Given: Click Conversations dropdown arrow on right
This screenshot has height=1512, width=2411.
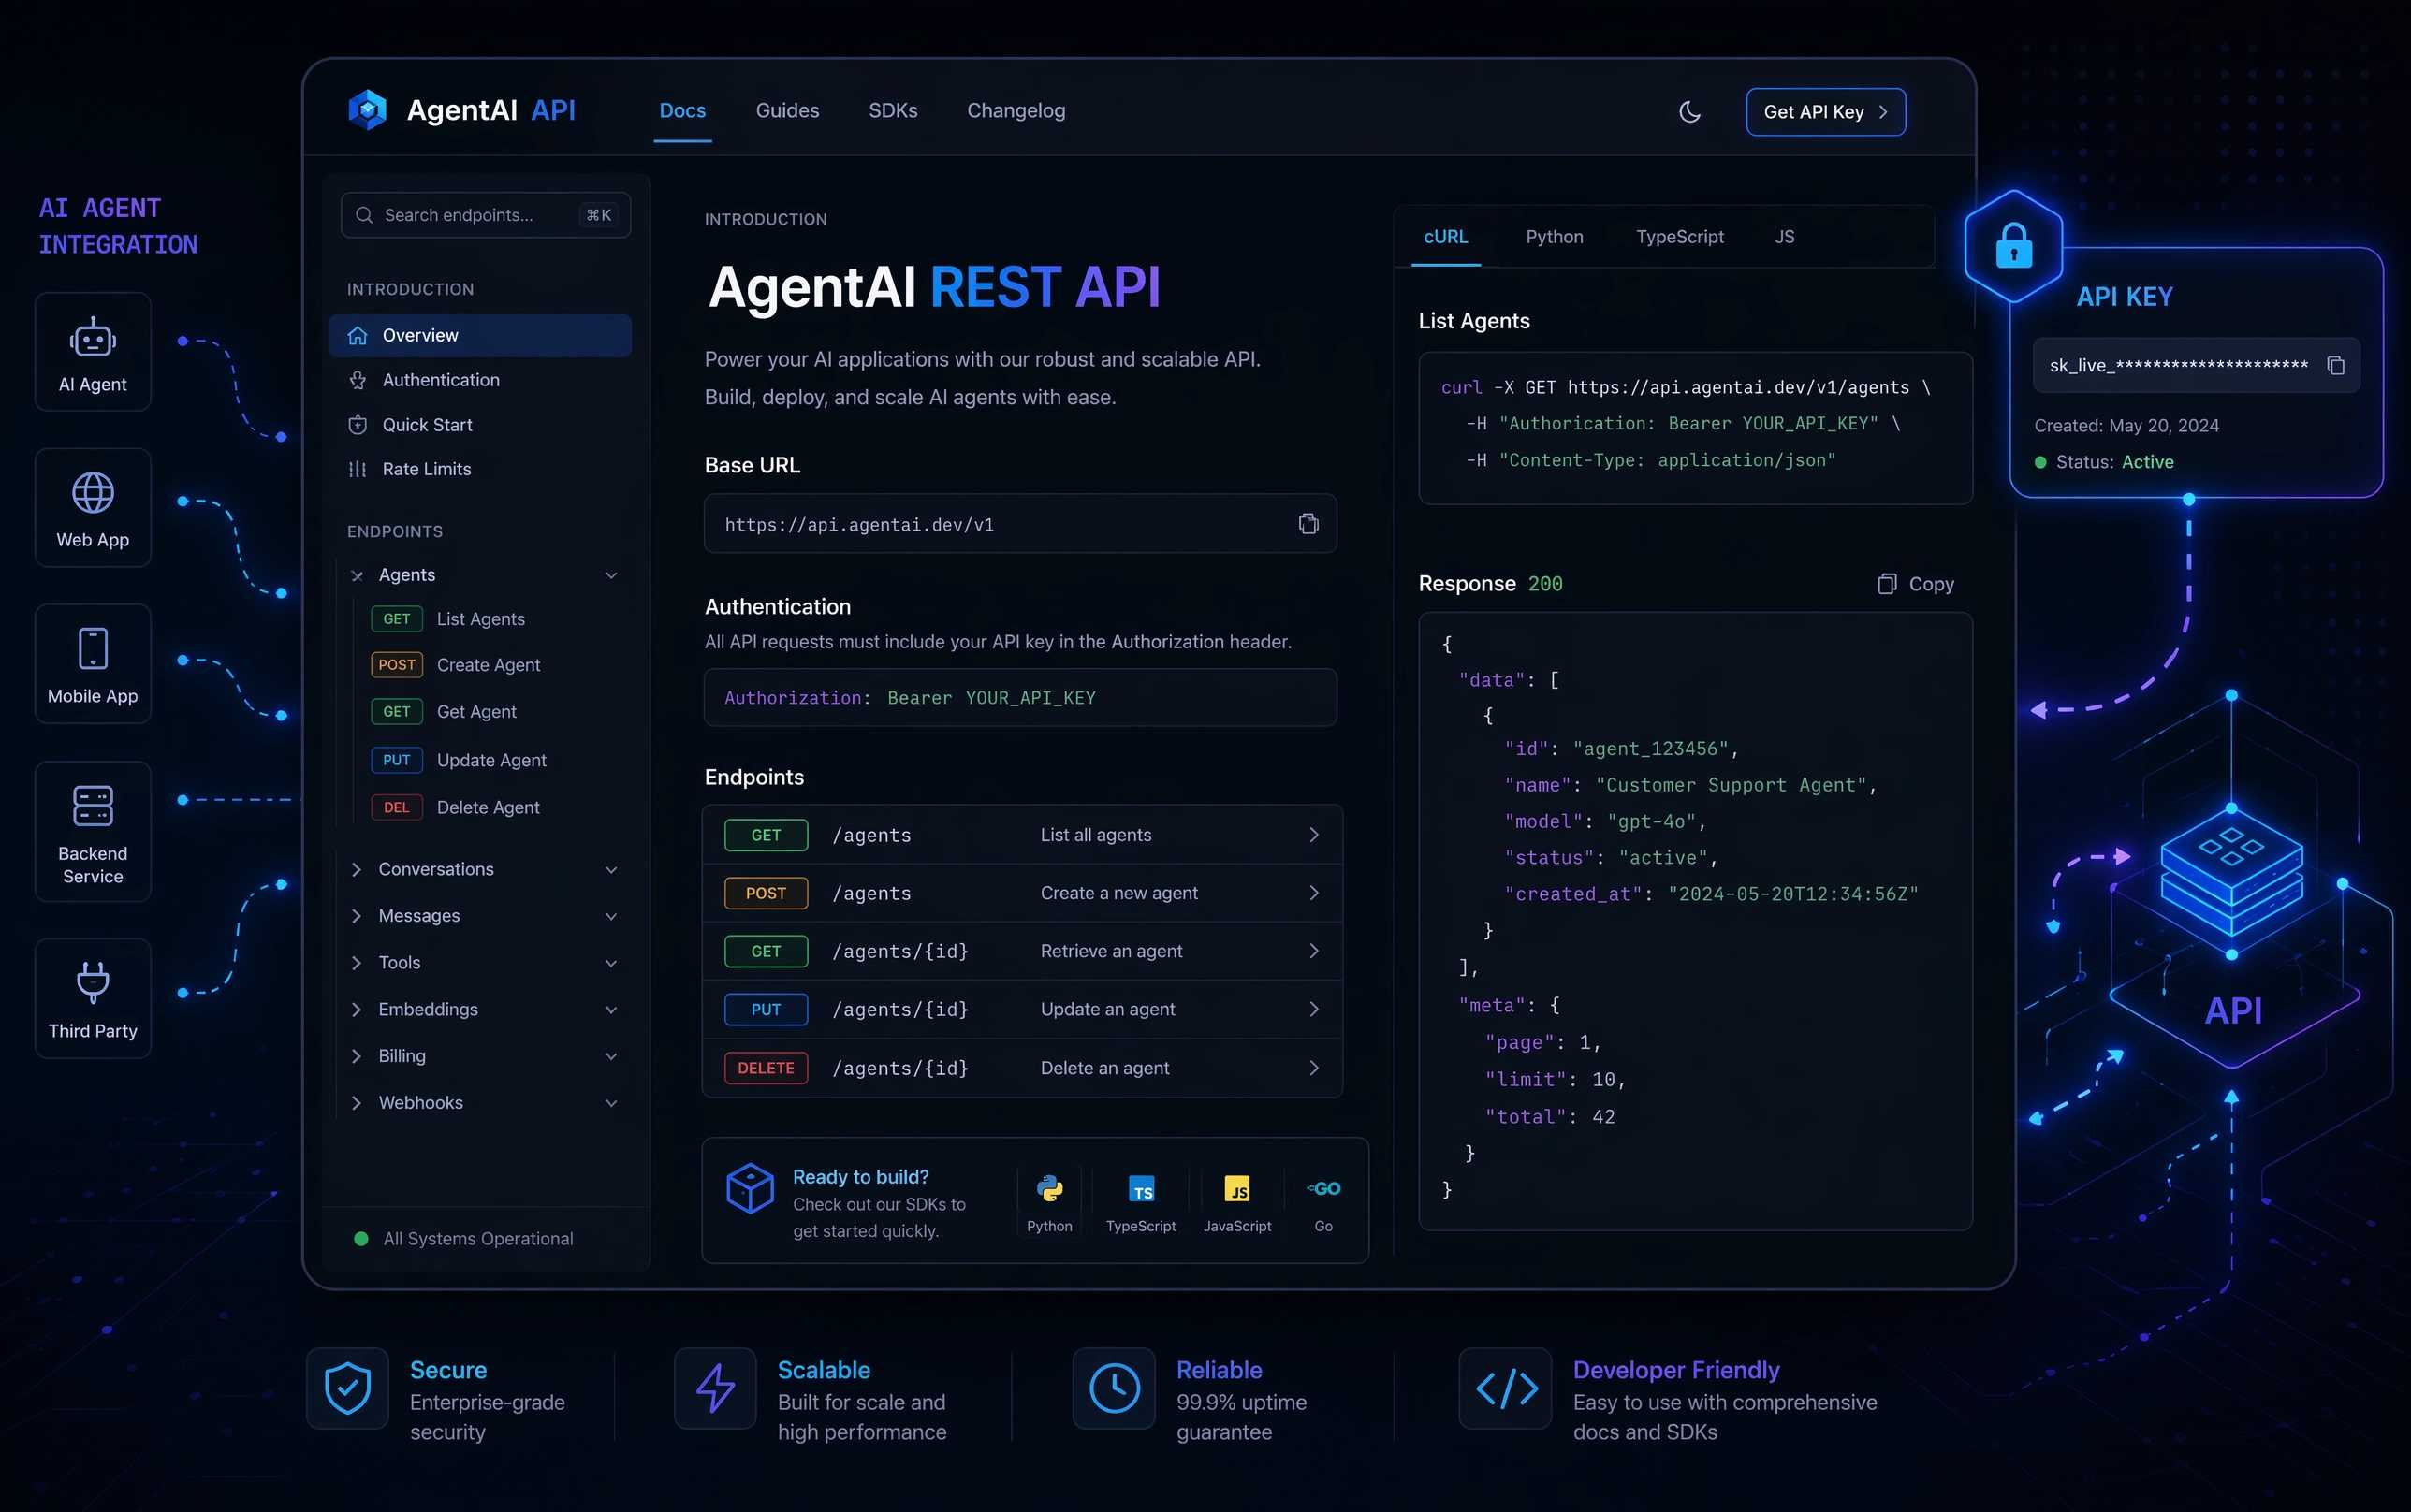Looking at the screenshot, I should click(x=611, y=870).
